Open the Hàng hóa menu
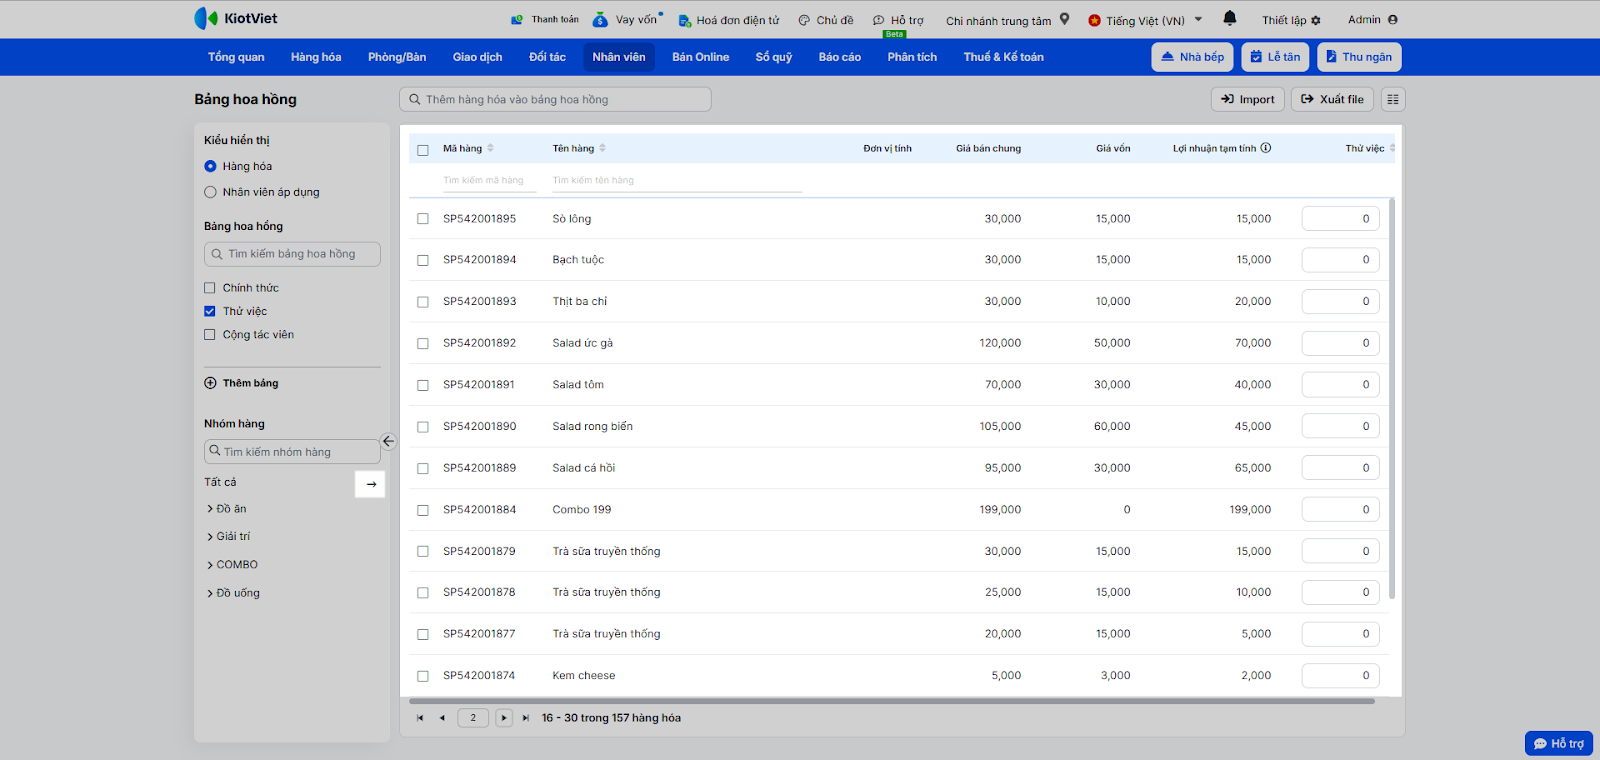Viewport: 1600px width, 760px height. (x=316, y=57)
